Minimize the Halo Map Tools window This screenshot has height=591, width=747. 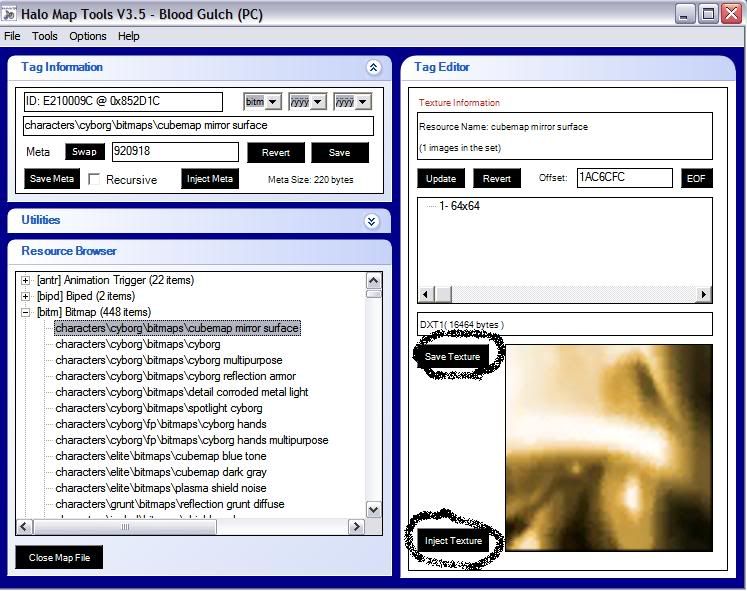click(x=684, y=14)
